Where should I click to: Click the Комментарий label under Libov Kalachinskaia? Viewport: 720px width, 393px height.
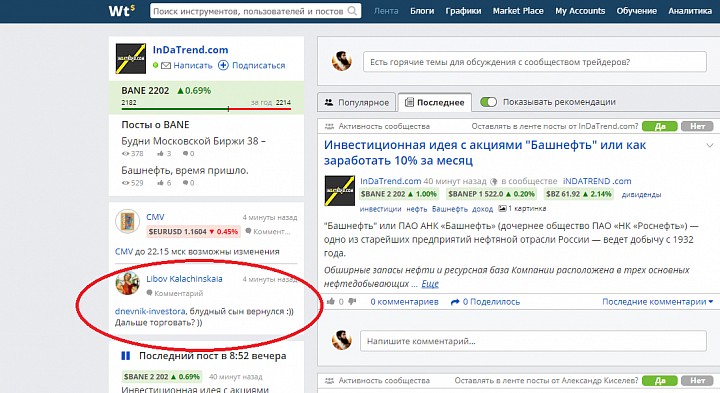[175, 293]
